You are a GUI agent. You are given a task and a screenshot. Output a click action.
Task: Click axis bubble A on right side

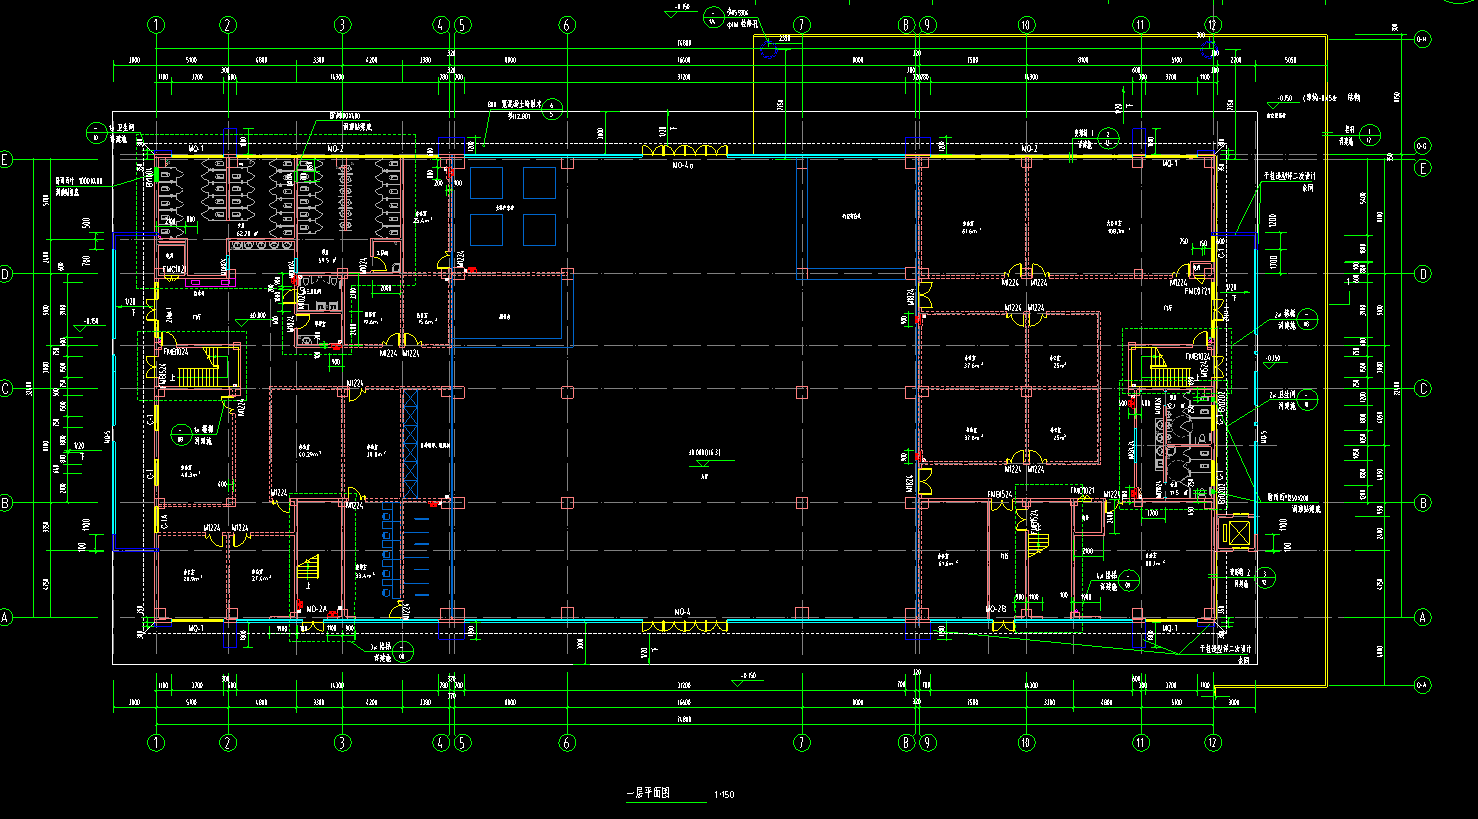(1423, 618)
